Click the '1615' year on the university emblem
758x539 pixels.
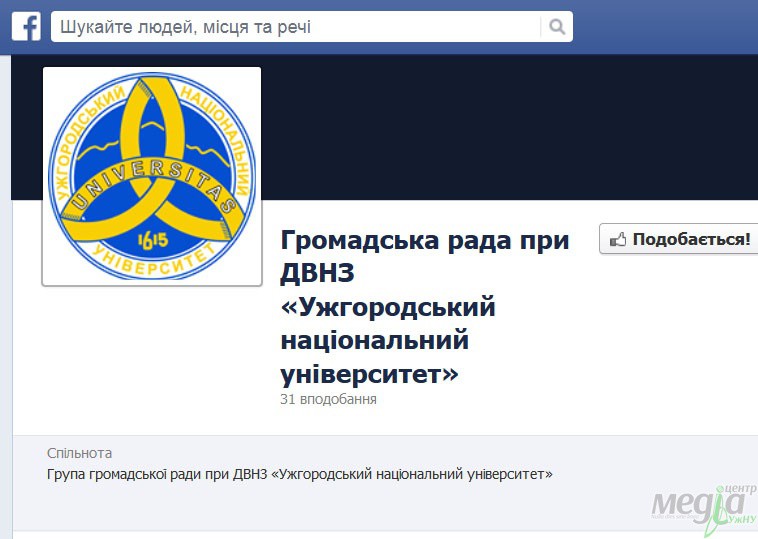pyautogui.click(x=153, y=240)
